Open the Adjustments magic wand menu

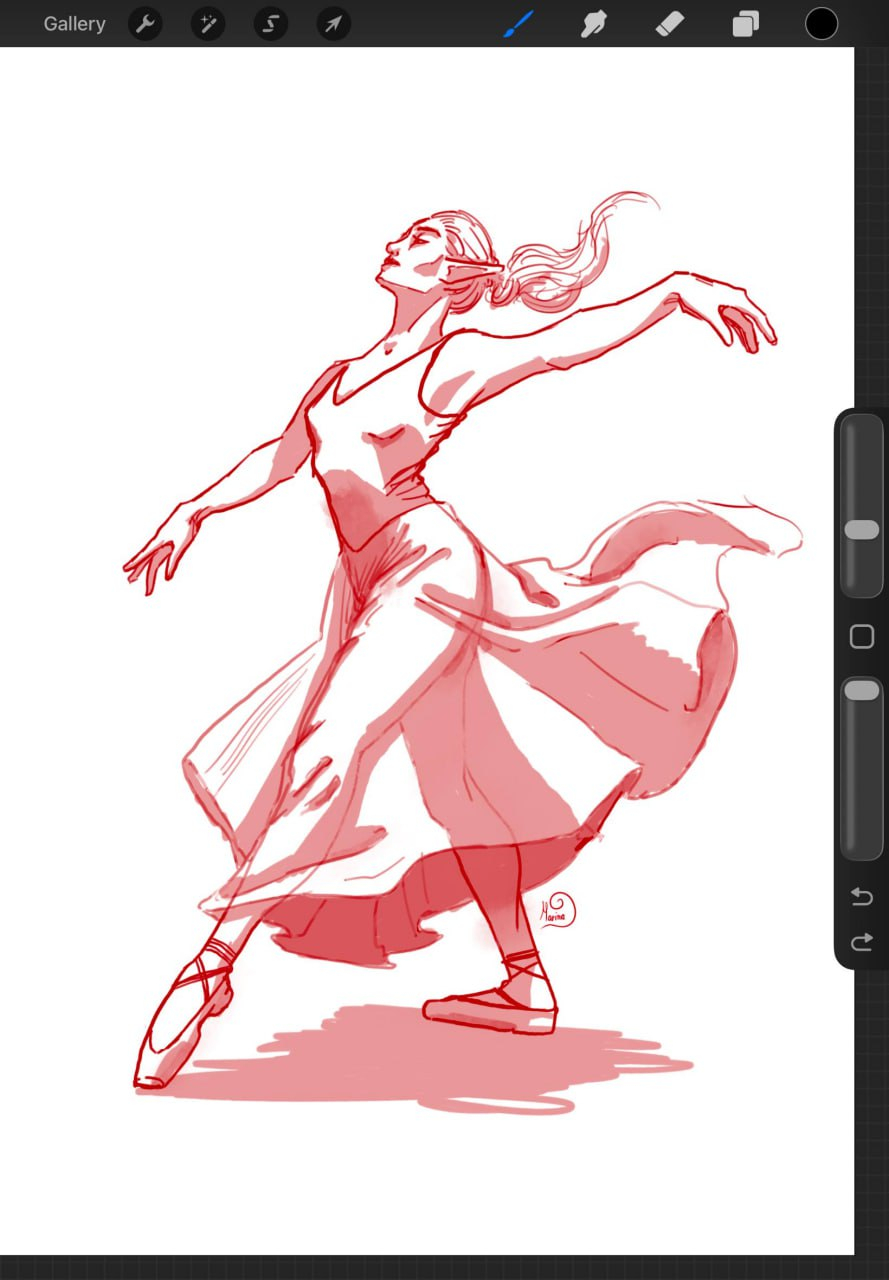(208, 24)
